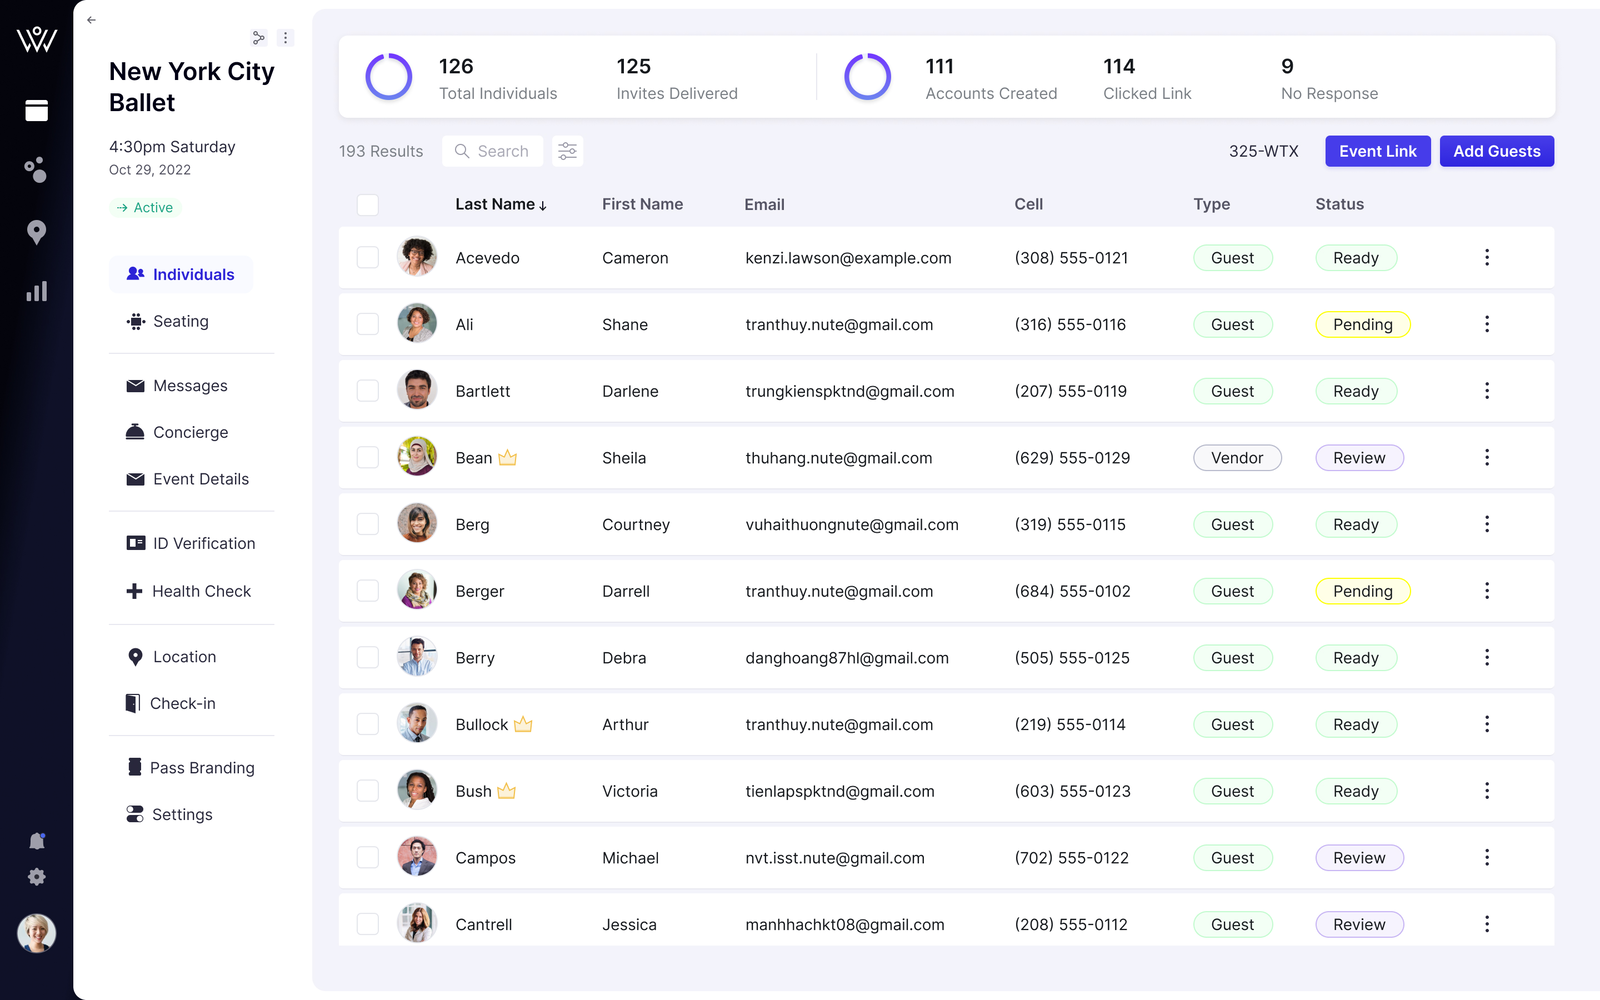Image resolution: width=1600 pixels, height=1000 pixels.
Task: Open row actions menu for Cantrell
Action: [1487, 924]
